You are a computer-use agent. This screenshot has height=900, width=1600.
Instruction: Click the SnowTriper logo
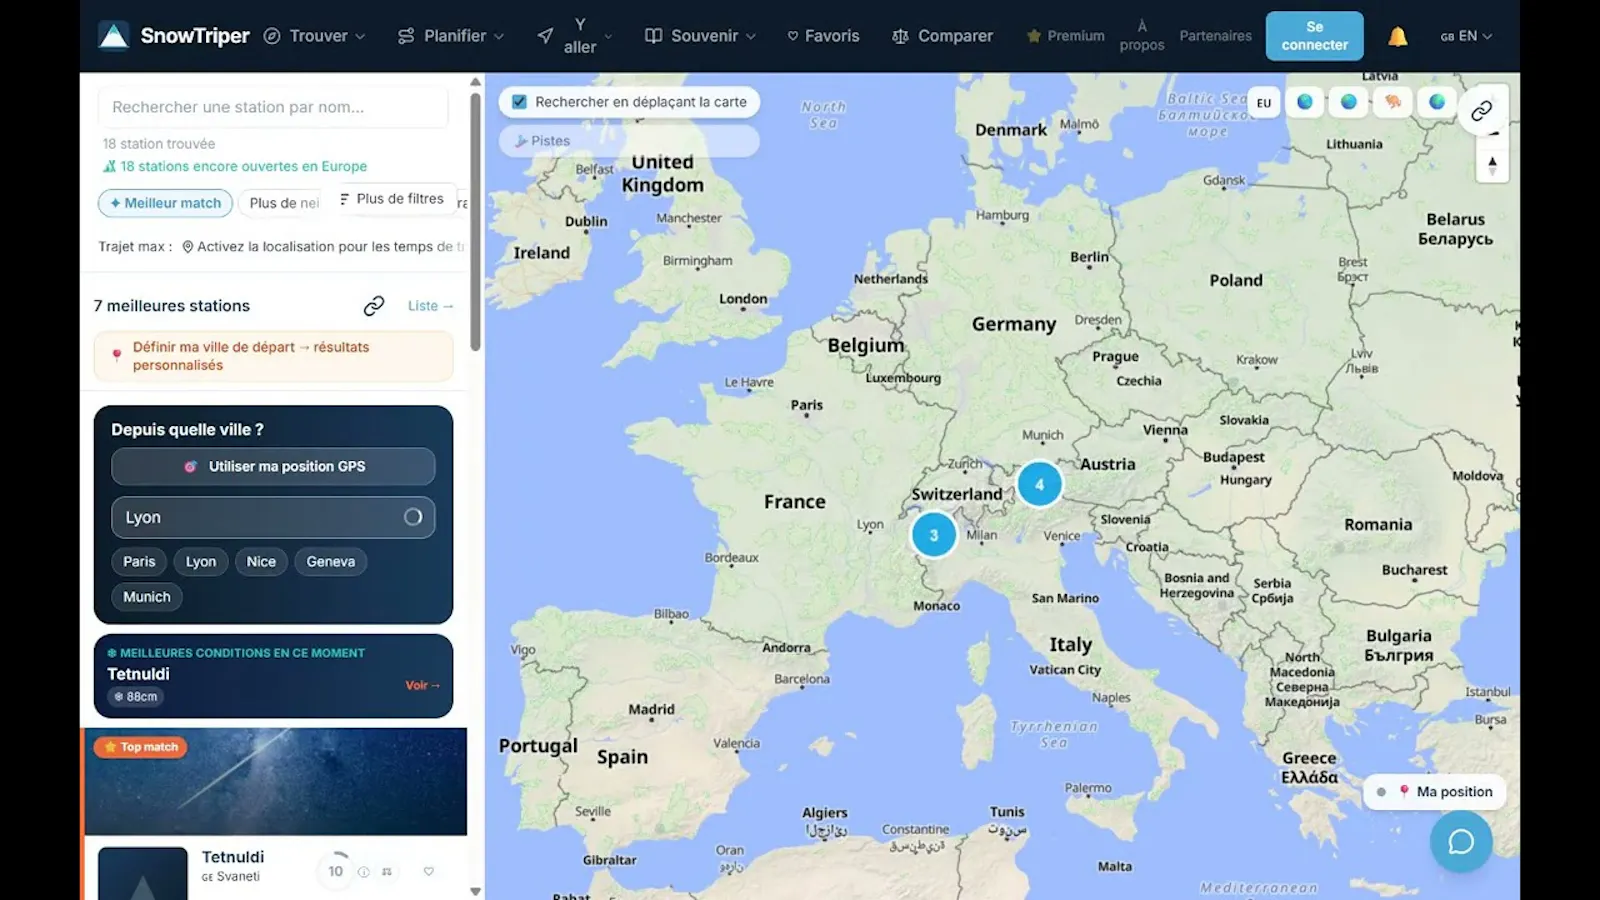[174, 36]
